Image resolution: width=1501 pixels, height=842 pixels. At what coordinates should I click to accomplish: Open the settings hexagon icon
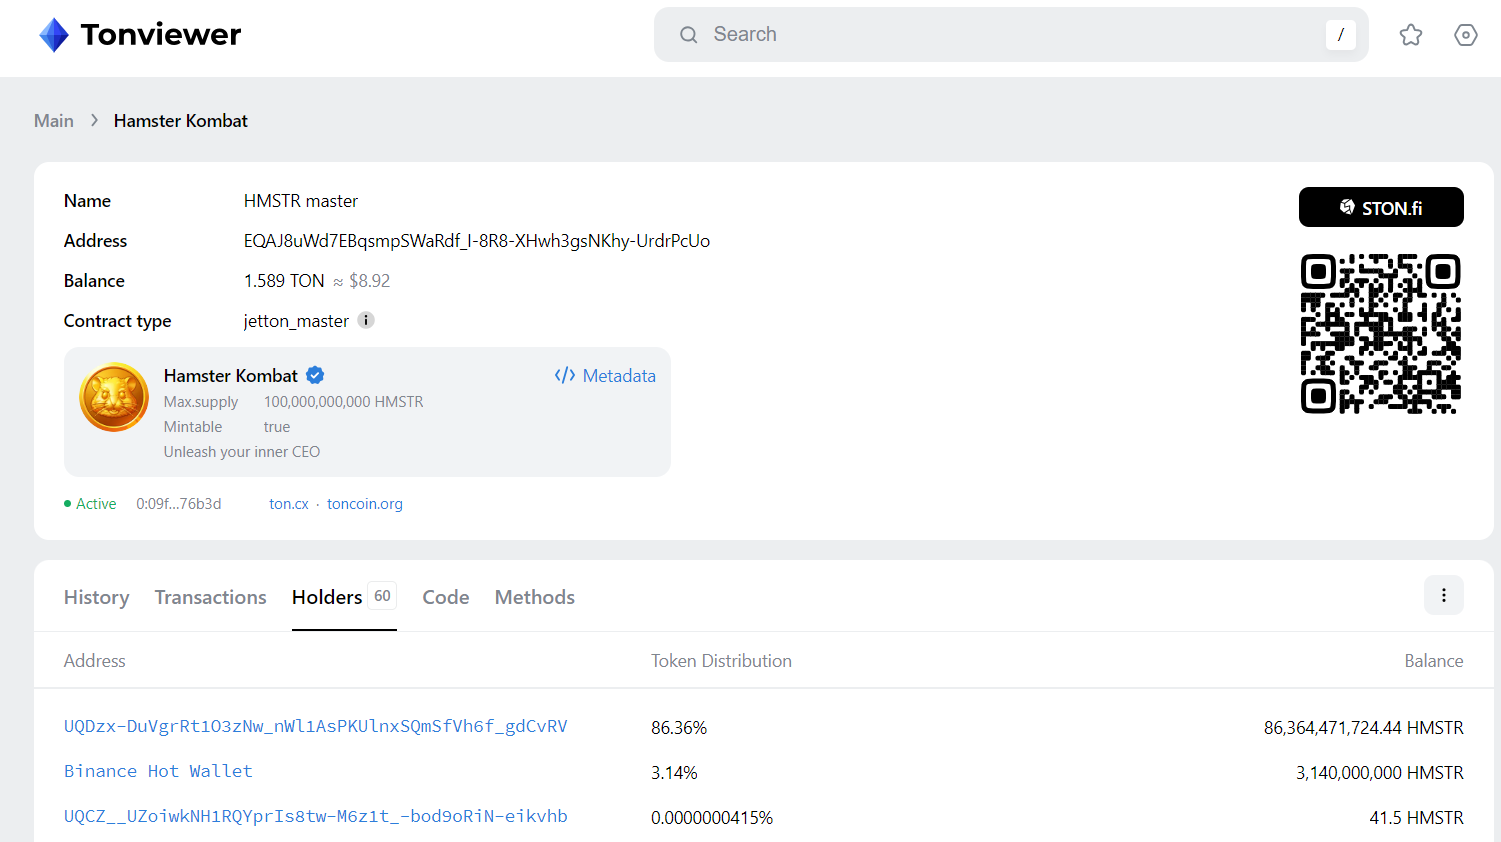[1466, 35]
